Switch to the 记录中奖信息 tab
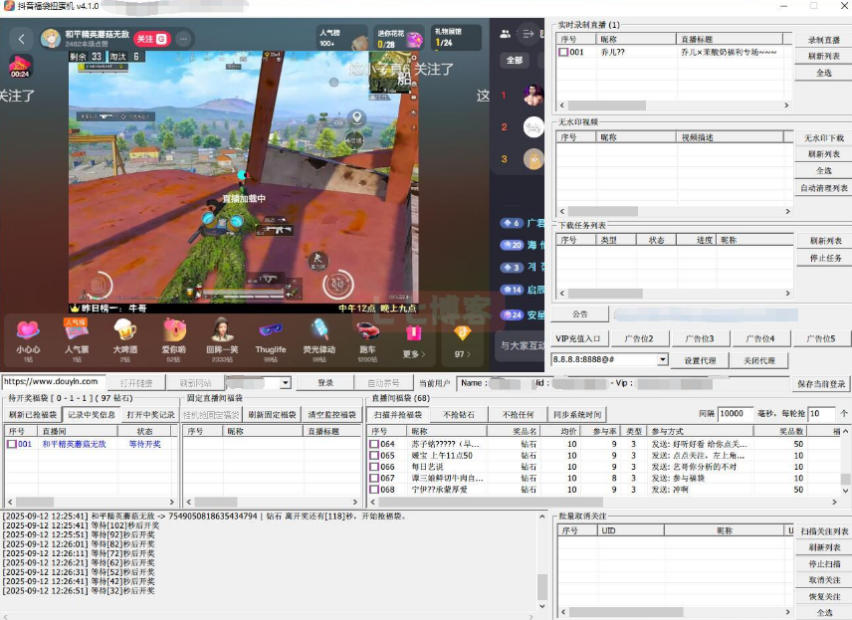852x620 pixels. (91, 414)
